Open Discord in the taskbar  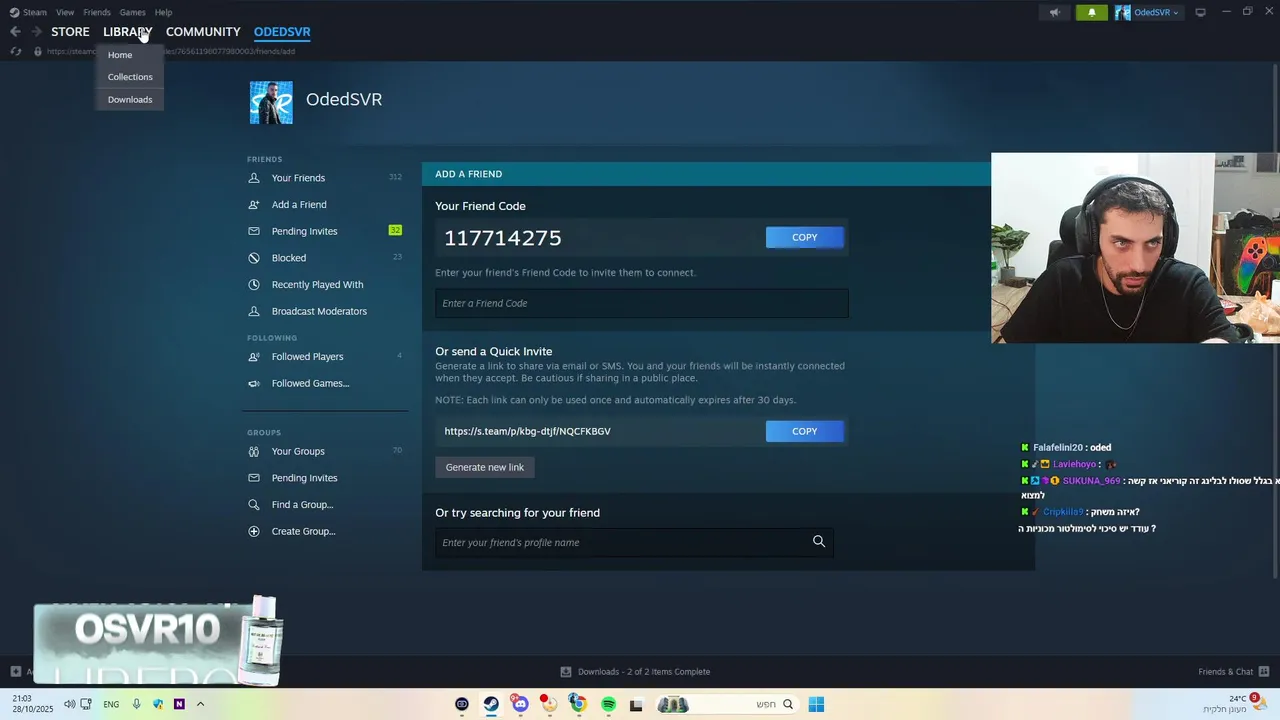pos(520,704)
